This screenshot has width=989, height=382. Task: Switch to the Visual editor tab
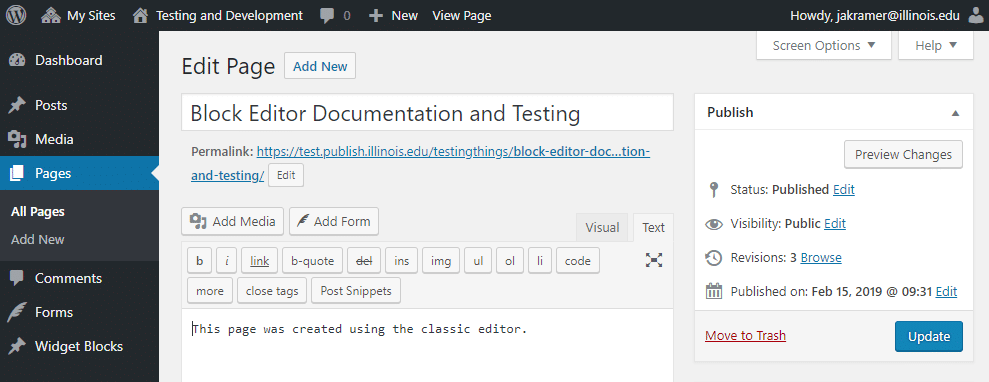(x=602, y=228)
